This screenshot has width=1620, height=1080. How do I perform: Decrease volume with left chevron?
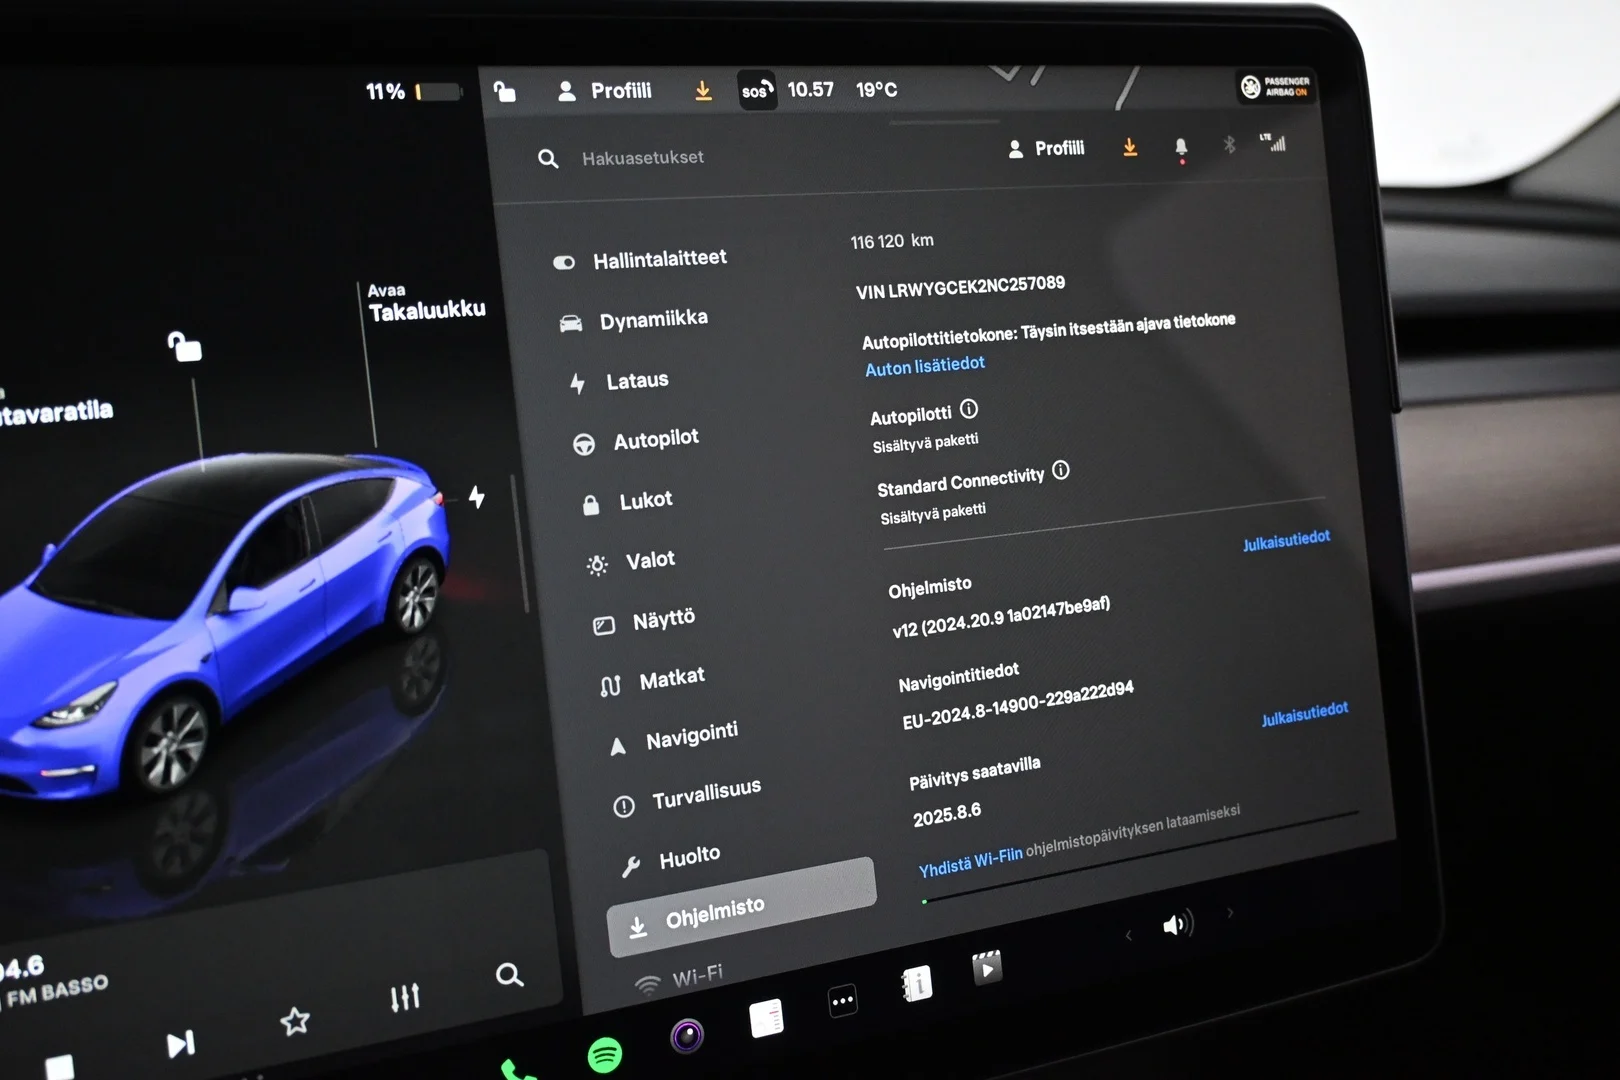1128,936
